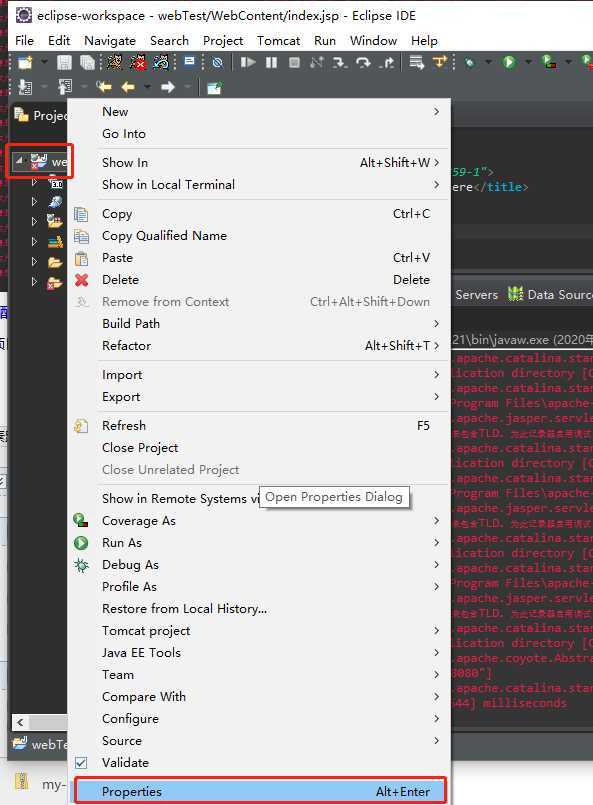Viewport: 593px width, 805px height.
Task: Open the Debug launch dropdown arrow
Action: pos(488,63)
